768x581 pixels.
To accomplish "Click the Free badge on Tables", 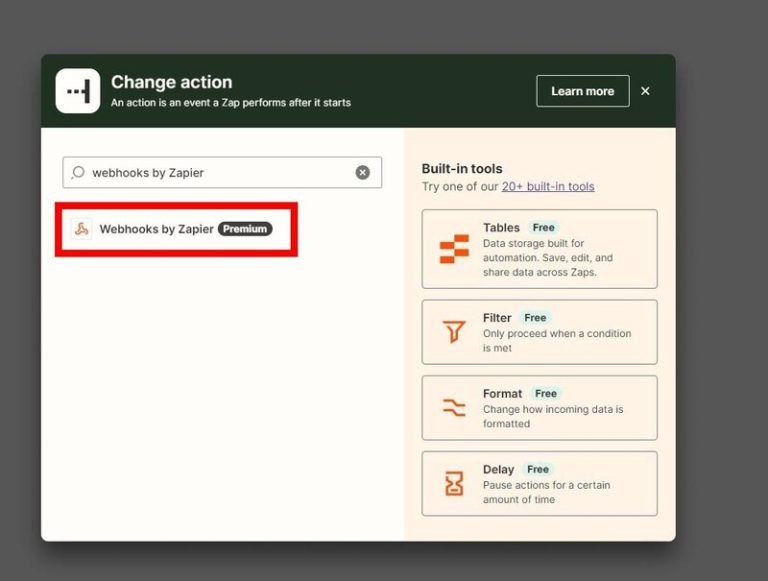I will (x=543, y=227).
